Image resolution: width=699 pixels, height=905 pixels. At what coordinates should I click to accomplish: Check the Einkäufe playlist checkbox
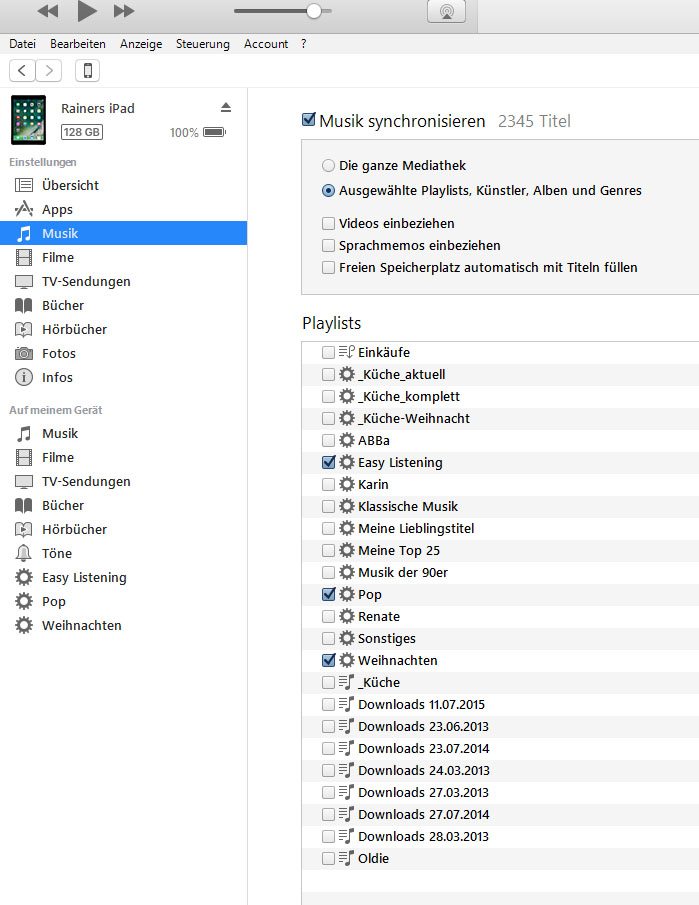click(328, 352)
